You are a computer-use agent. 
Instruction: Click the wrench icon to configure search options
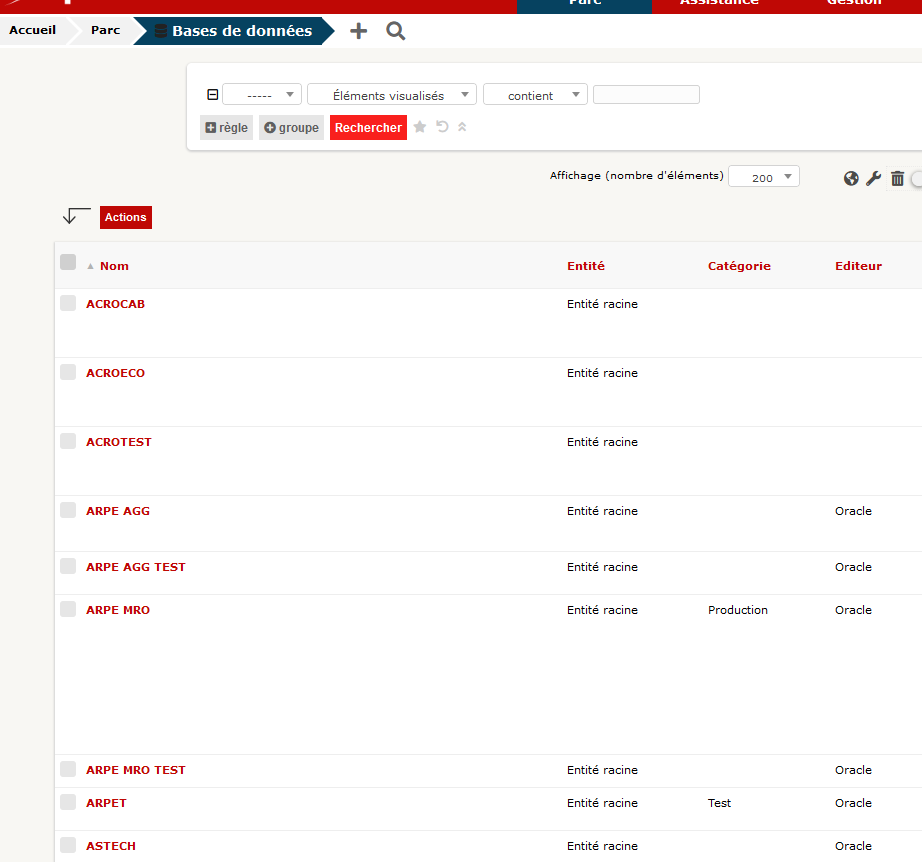(874, 177)
